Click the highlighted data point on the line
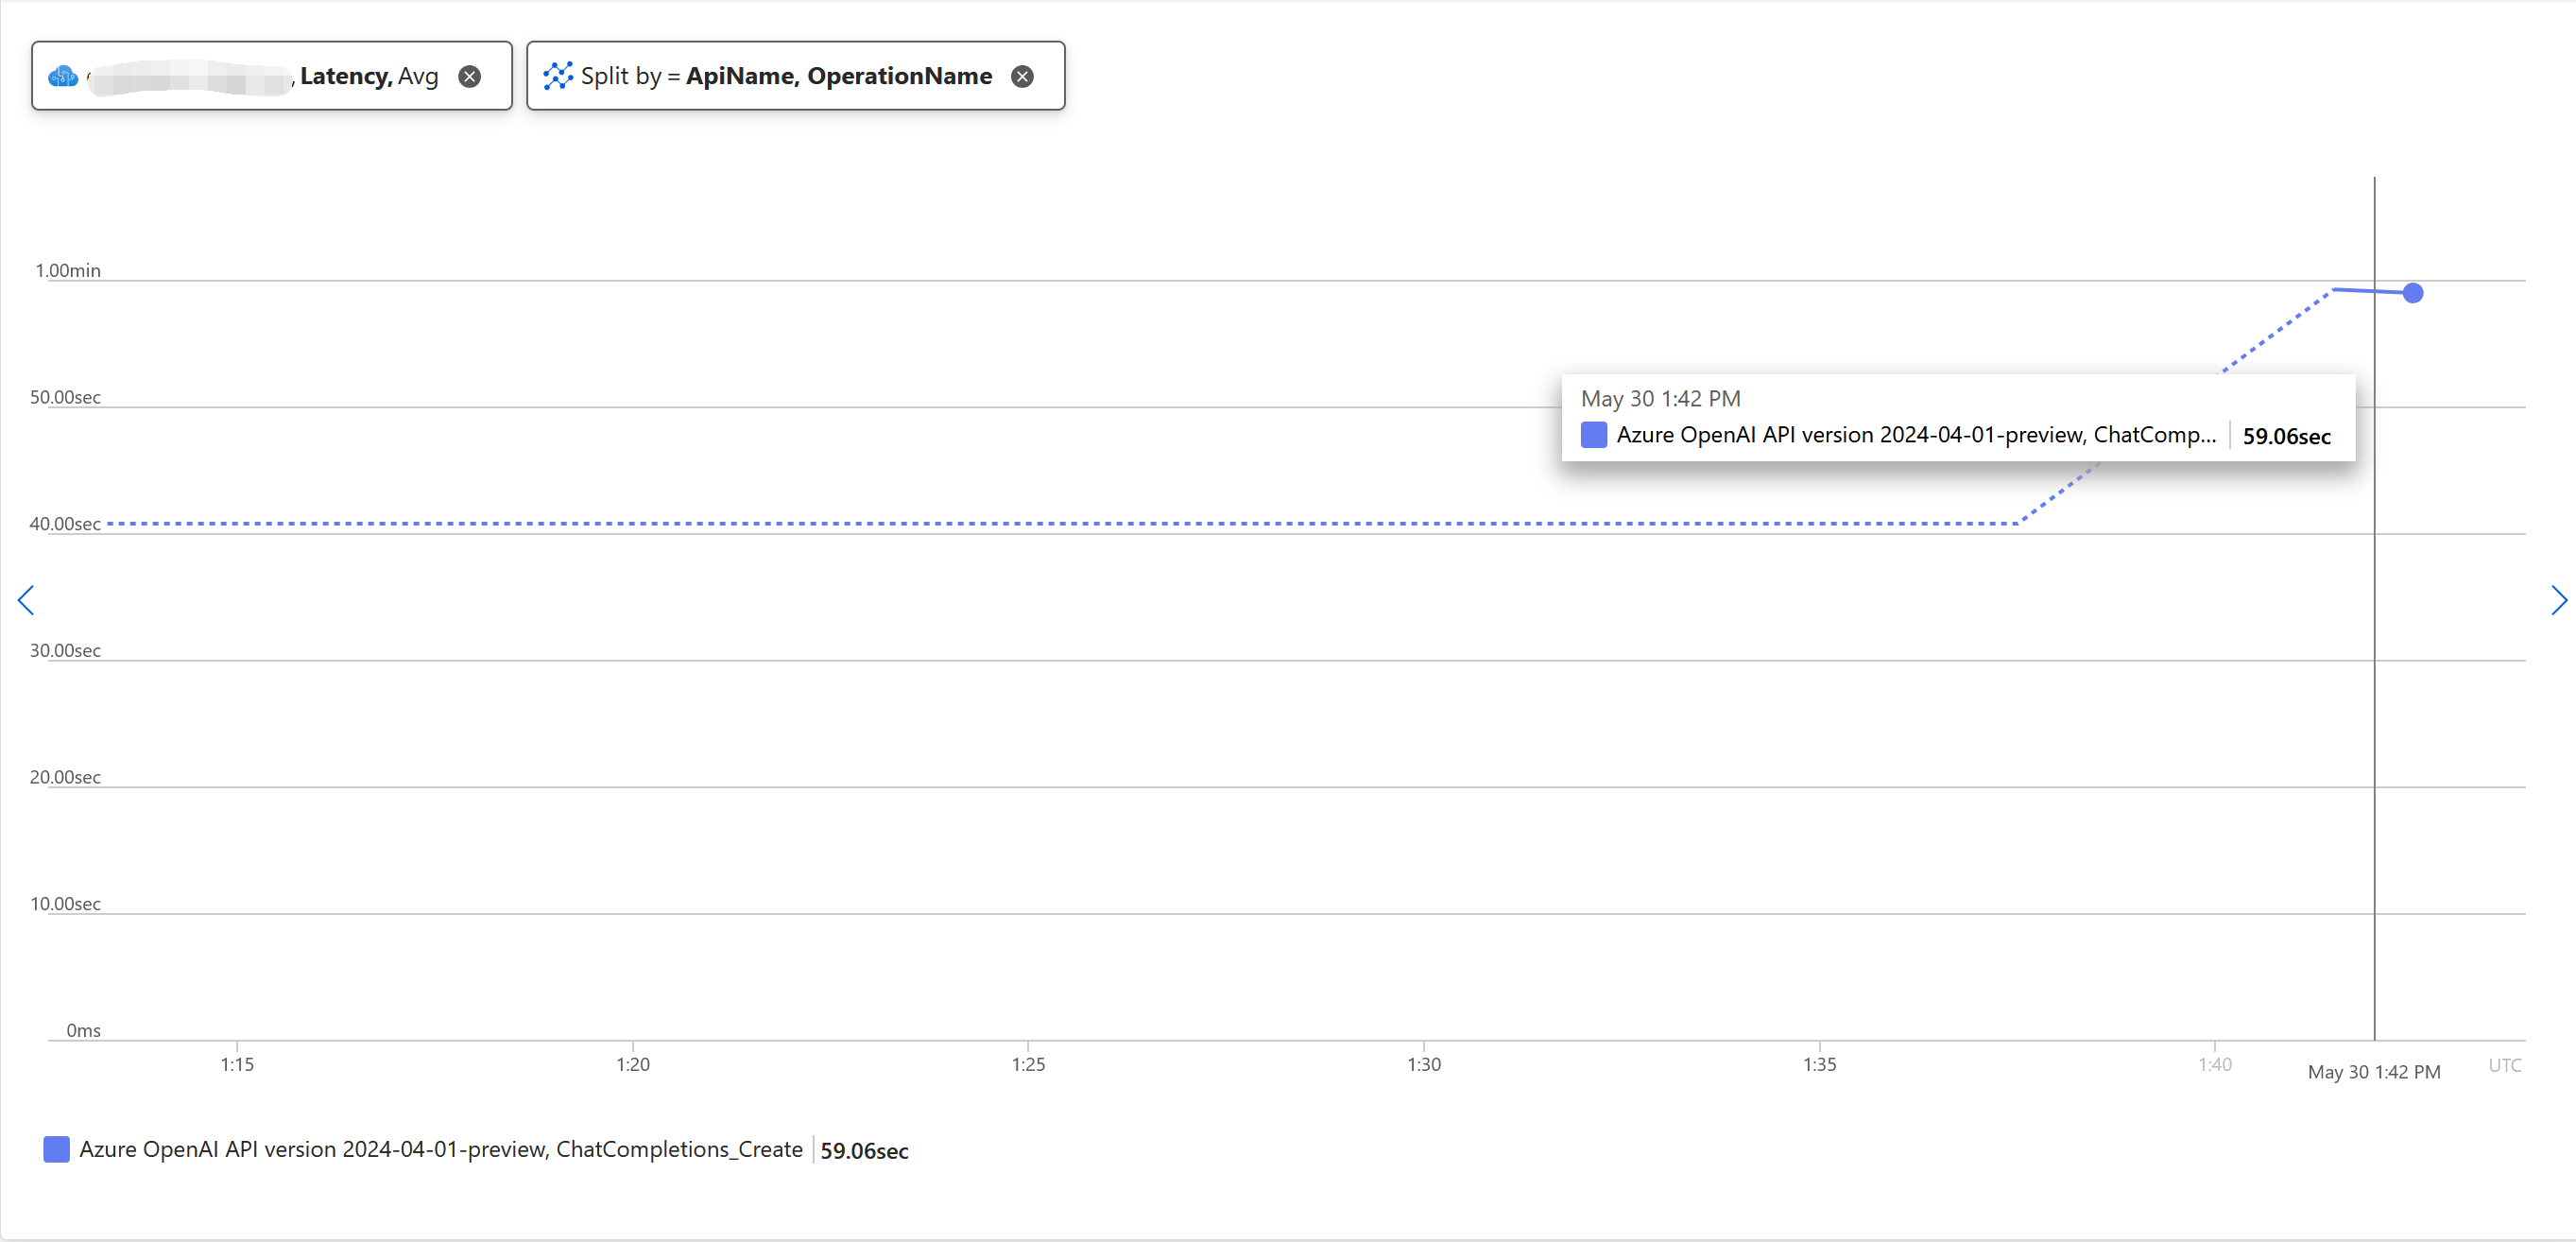This screenshot has height=1242, width=2576. click(2413, 293)
